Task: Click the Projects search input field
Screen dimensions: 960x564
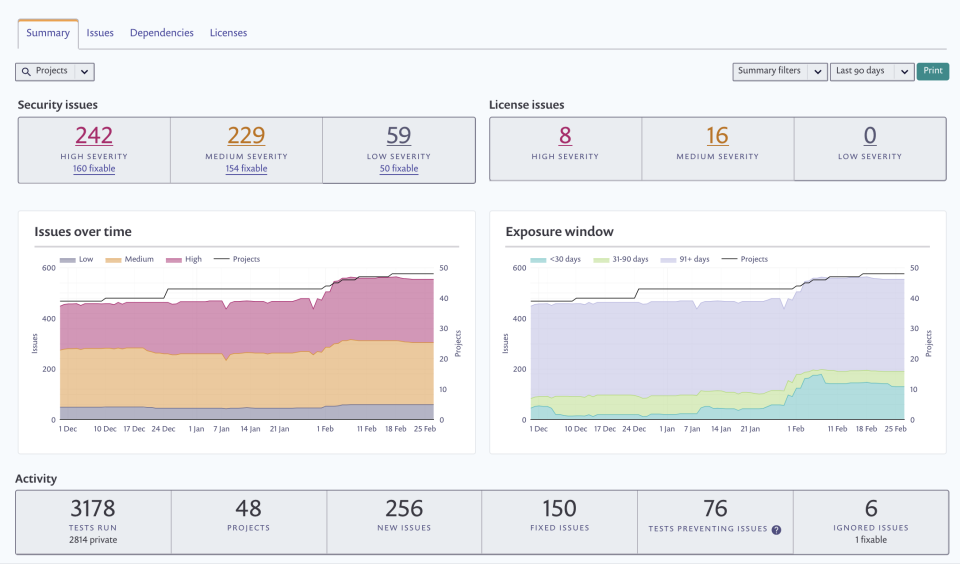Action: click(x=54, y=72)
